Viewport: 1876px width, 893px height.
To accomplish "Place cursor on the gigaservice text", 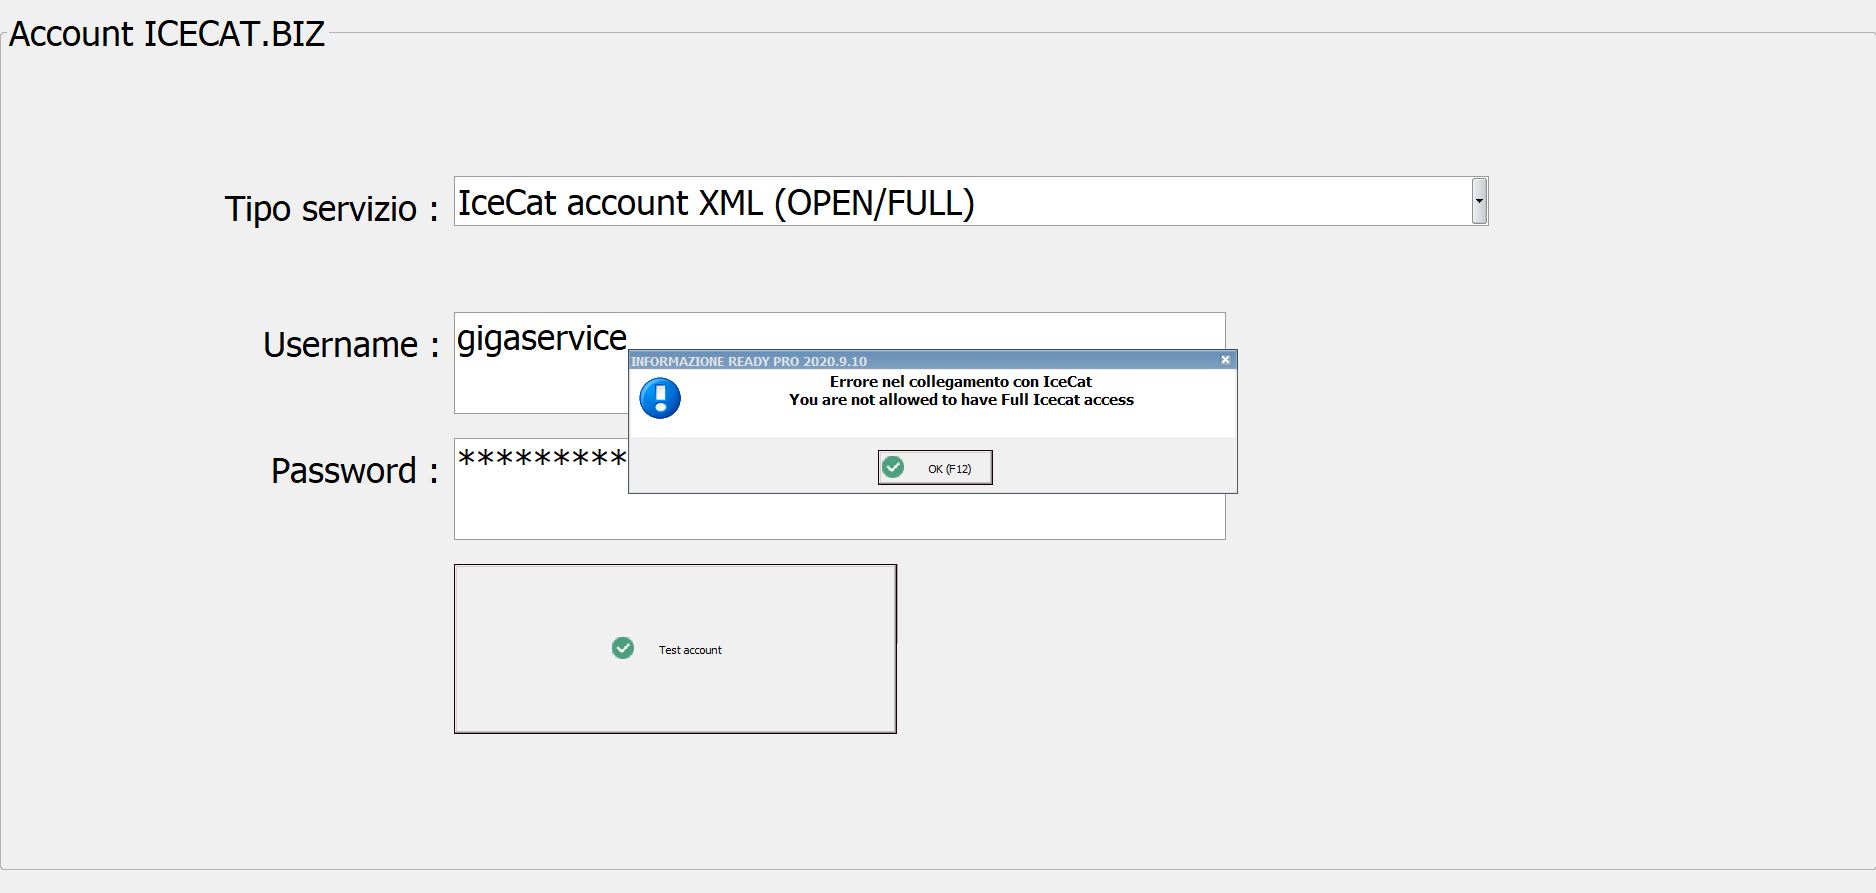I will 542,338.
